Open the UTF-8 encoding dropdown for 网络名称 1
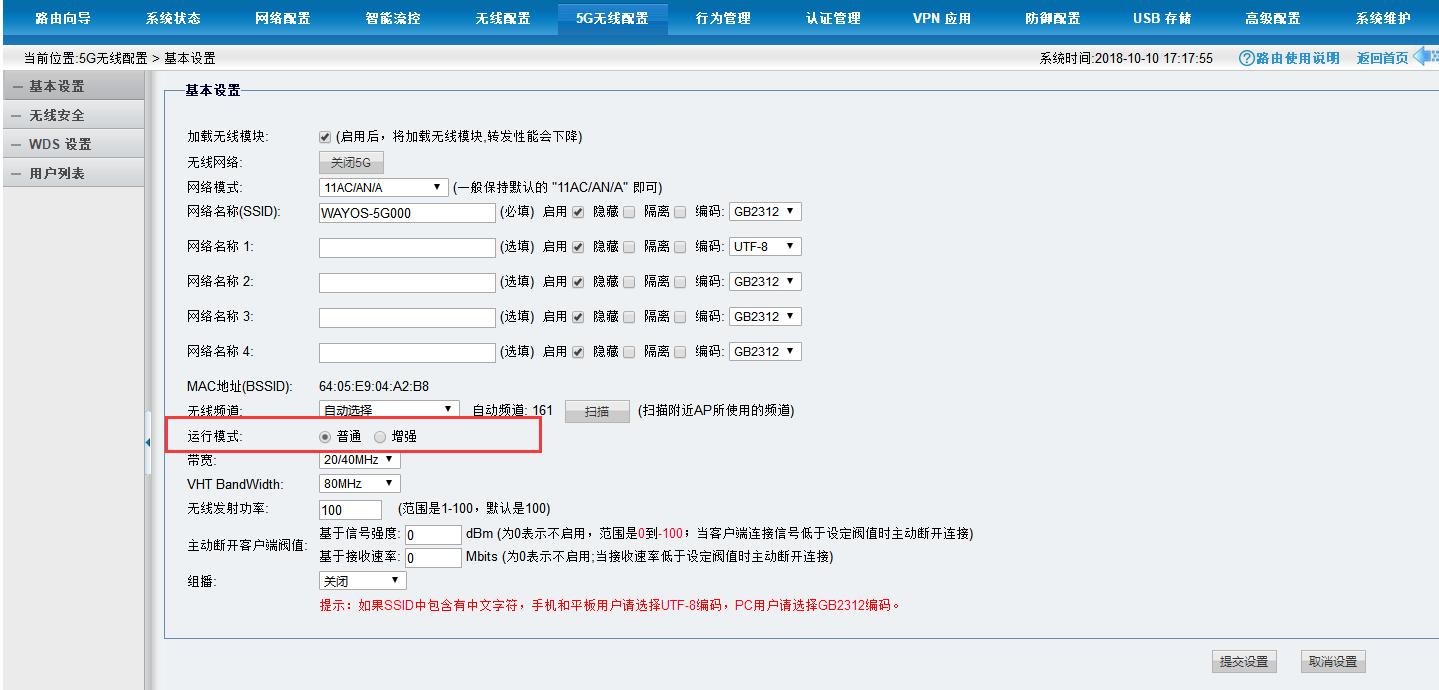1439x690 pixels. click(x=765, y=246)
